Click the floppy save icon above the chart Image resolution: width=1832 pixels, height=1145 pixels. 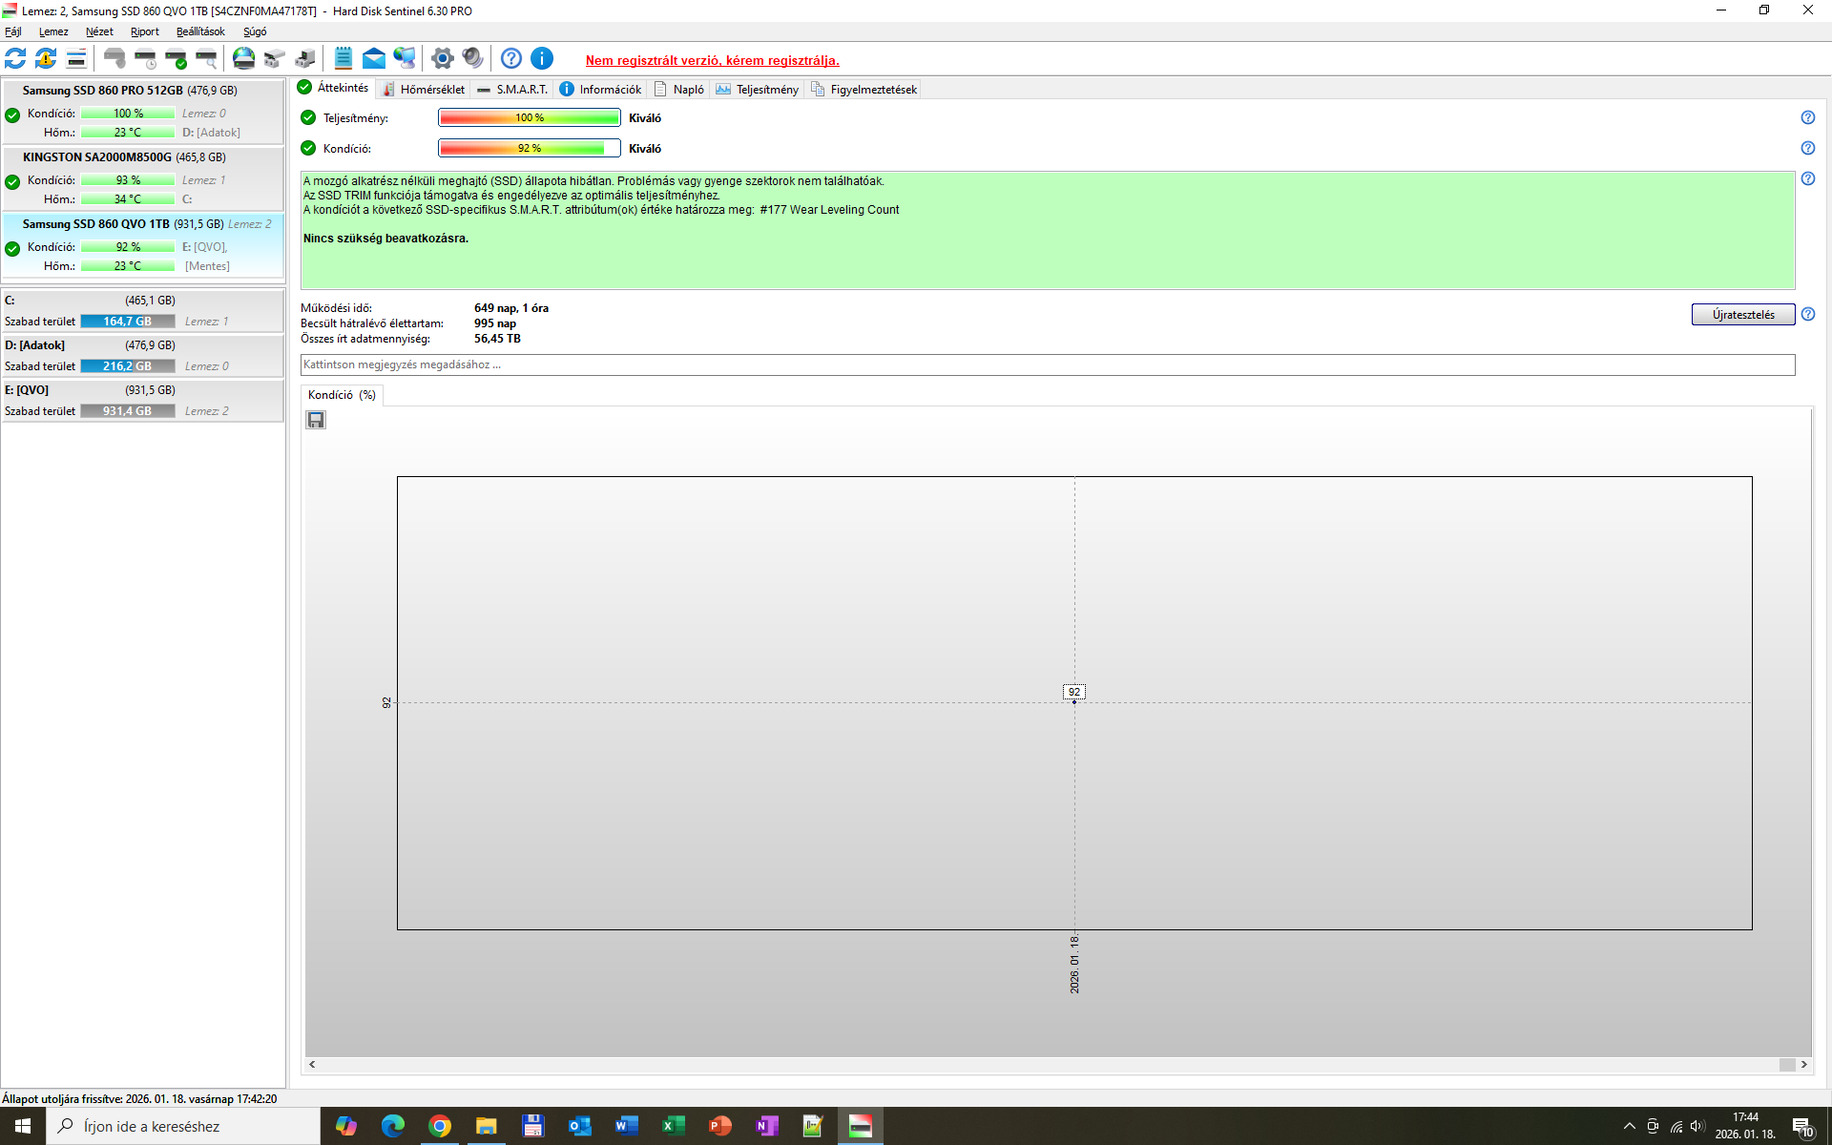pyautogui.click(x=316, y=420)
